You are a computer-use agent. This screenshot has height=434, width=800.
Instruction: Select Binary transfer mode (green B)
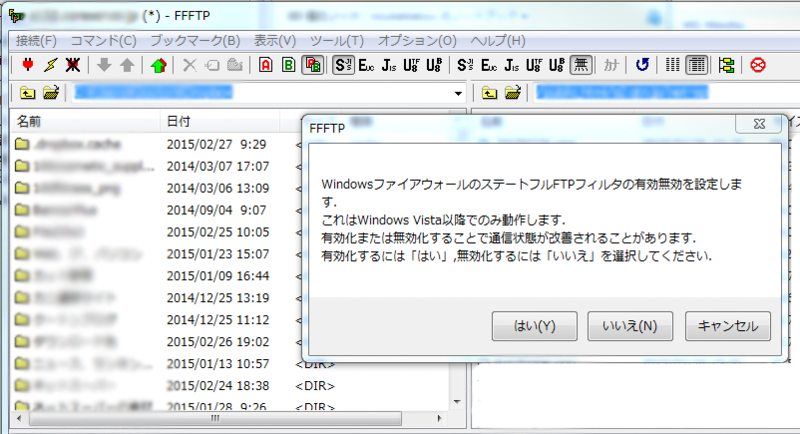coord(288,65)
